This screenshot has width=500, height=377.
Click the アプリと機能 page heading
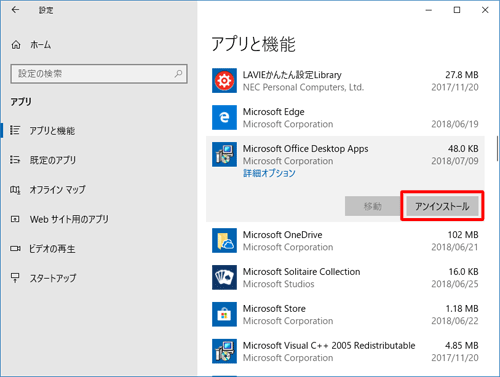pyautogui.click(x=253, y=44)
